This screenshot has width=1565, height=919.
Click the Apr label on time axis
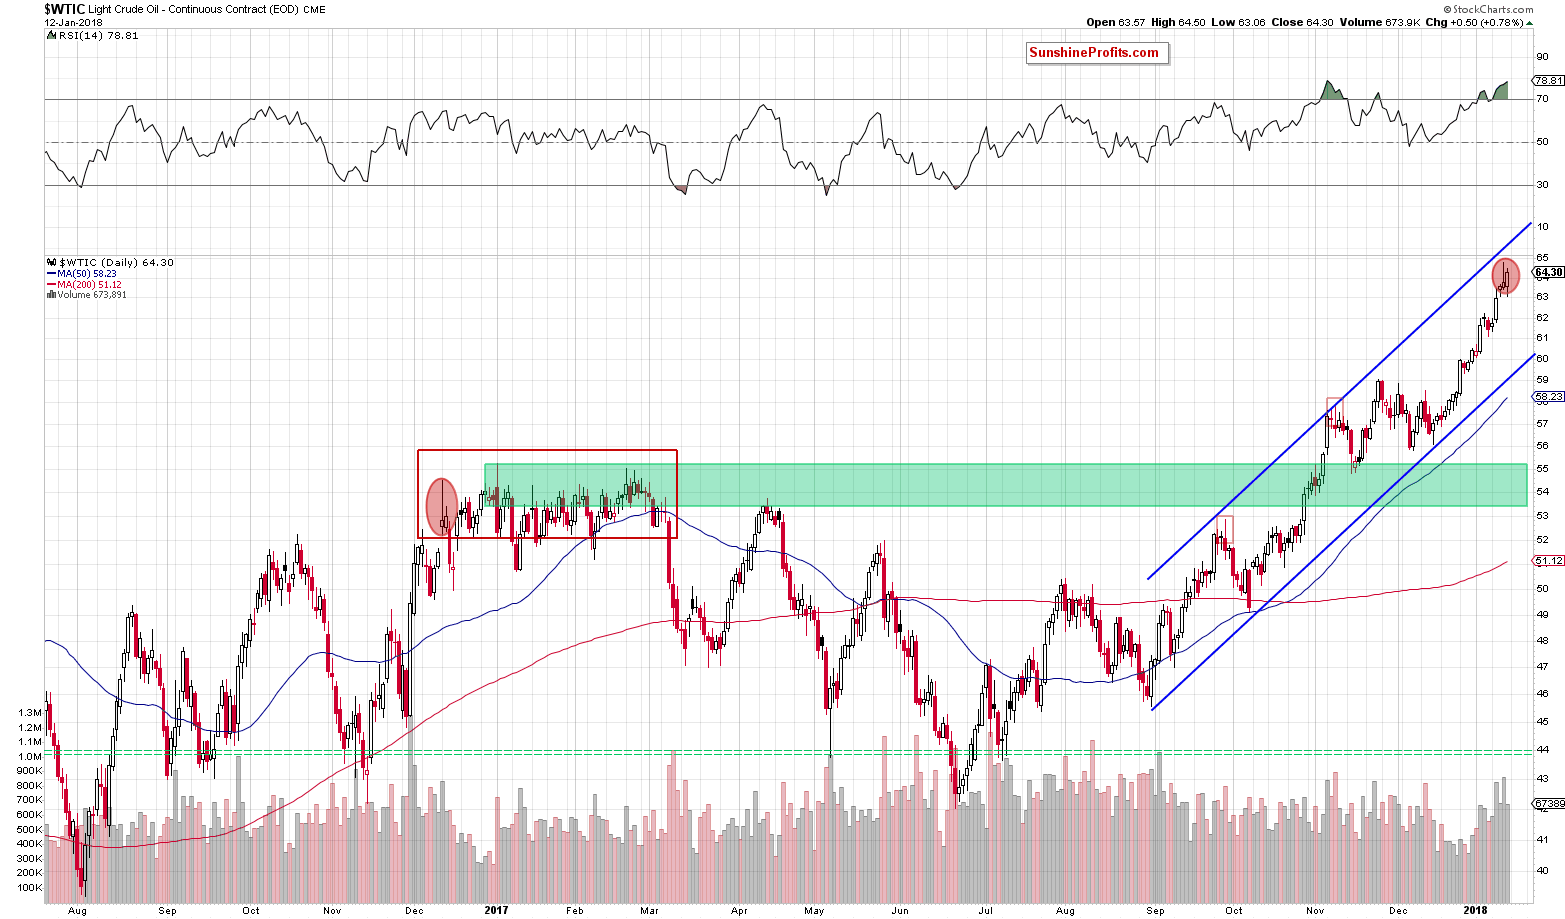(739, 911)
